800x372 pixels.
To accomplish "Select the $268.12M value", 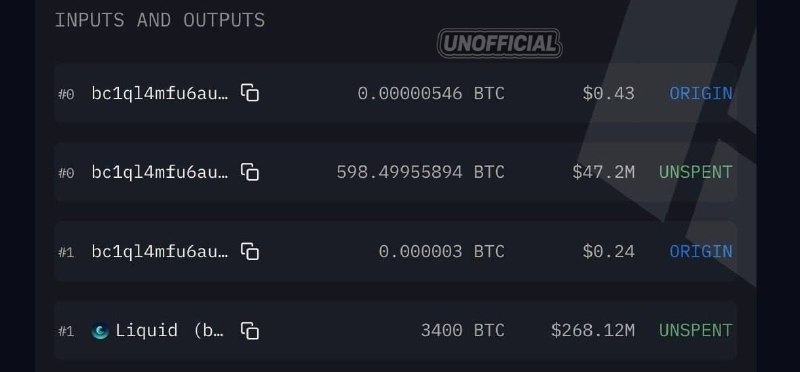I will tap(593, 331).
